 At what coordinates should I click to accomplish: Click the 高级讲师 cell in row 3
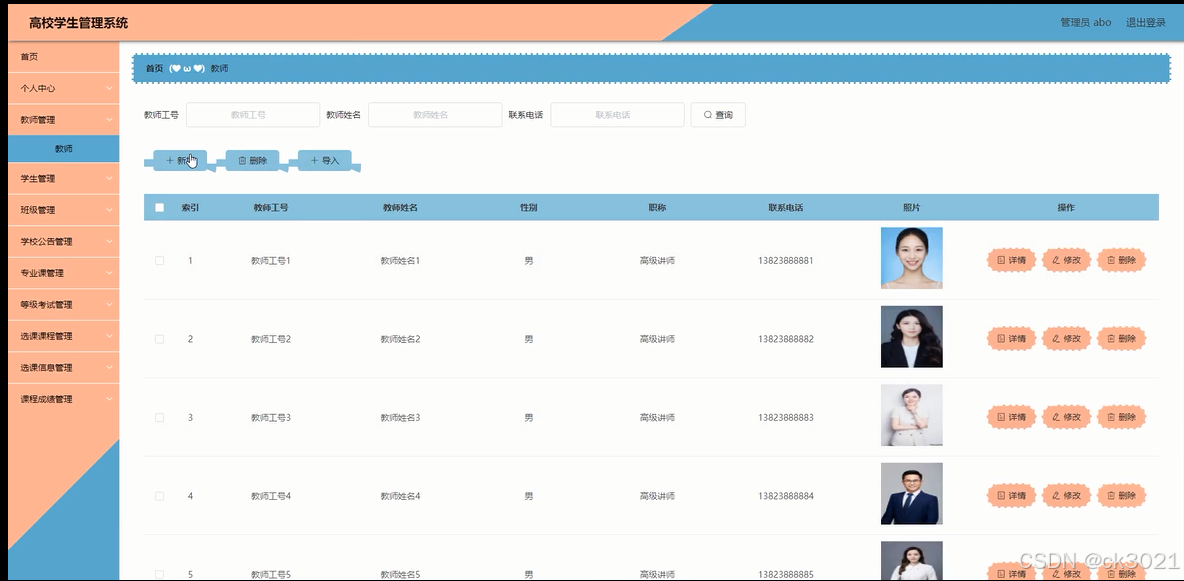click(x=657, y=418)
